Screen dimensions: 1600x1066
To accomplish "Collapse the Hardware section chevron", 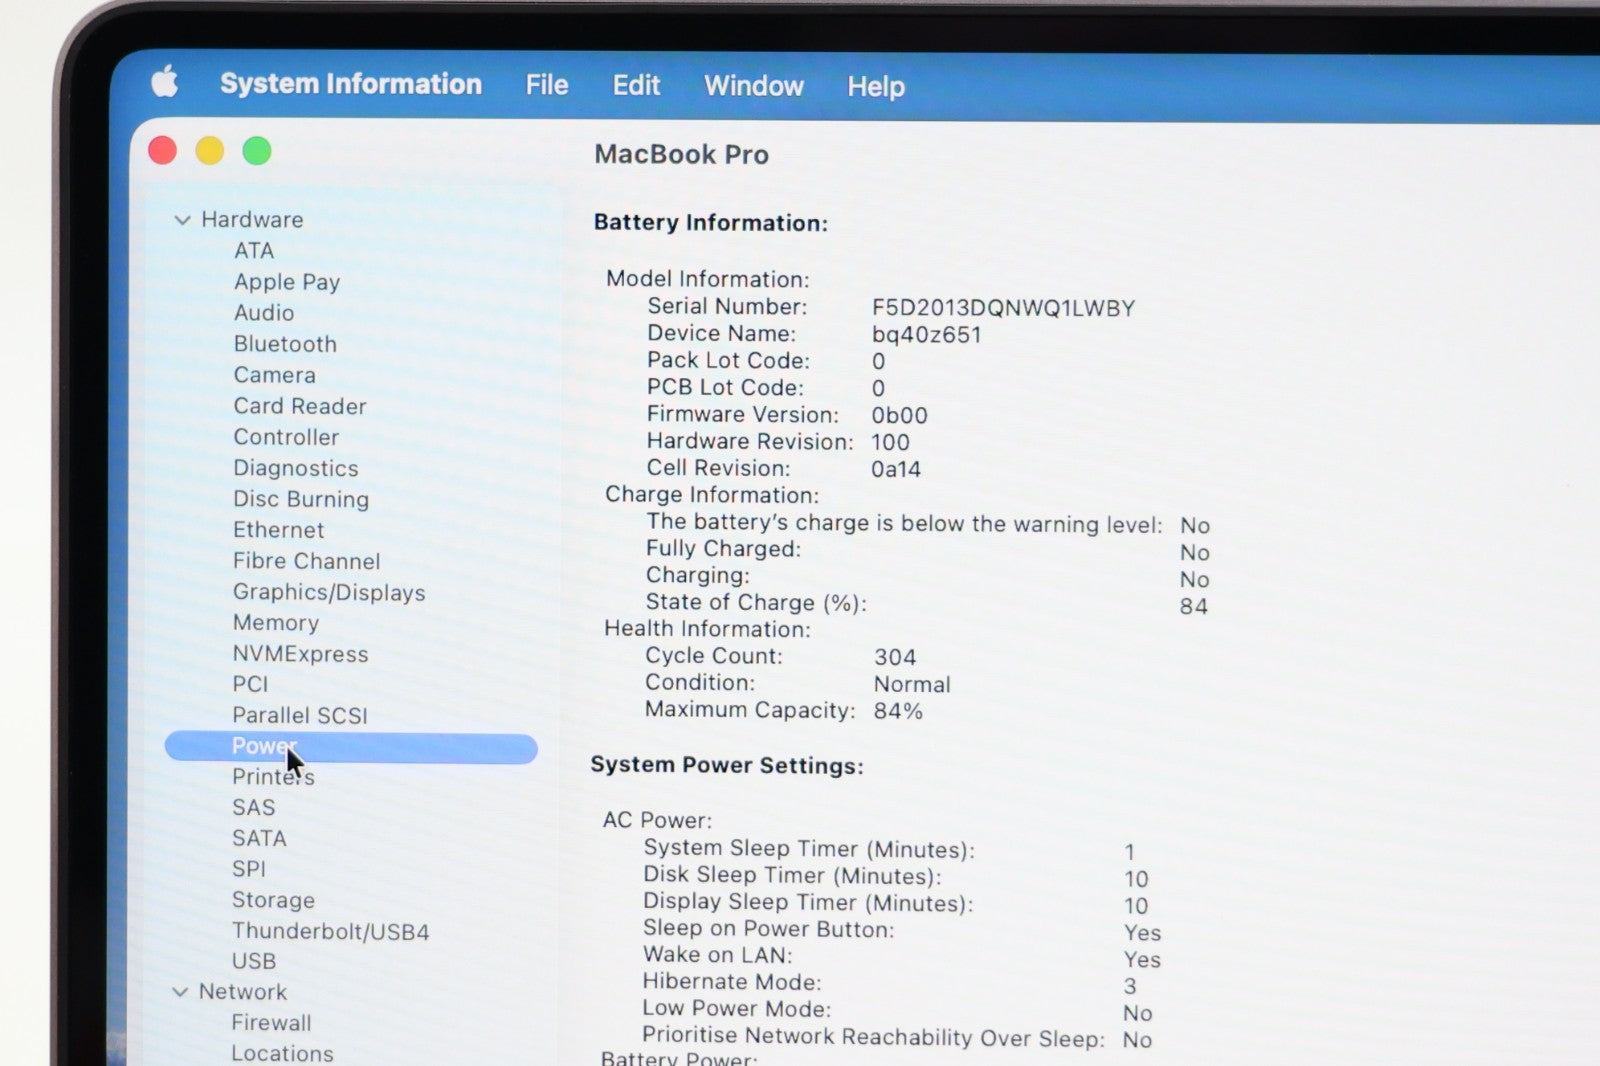I will coord(182,220).
